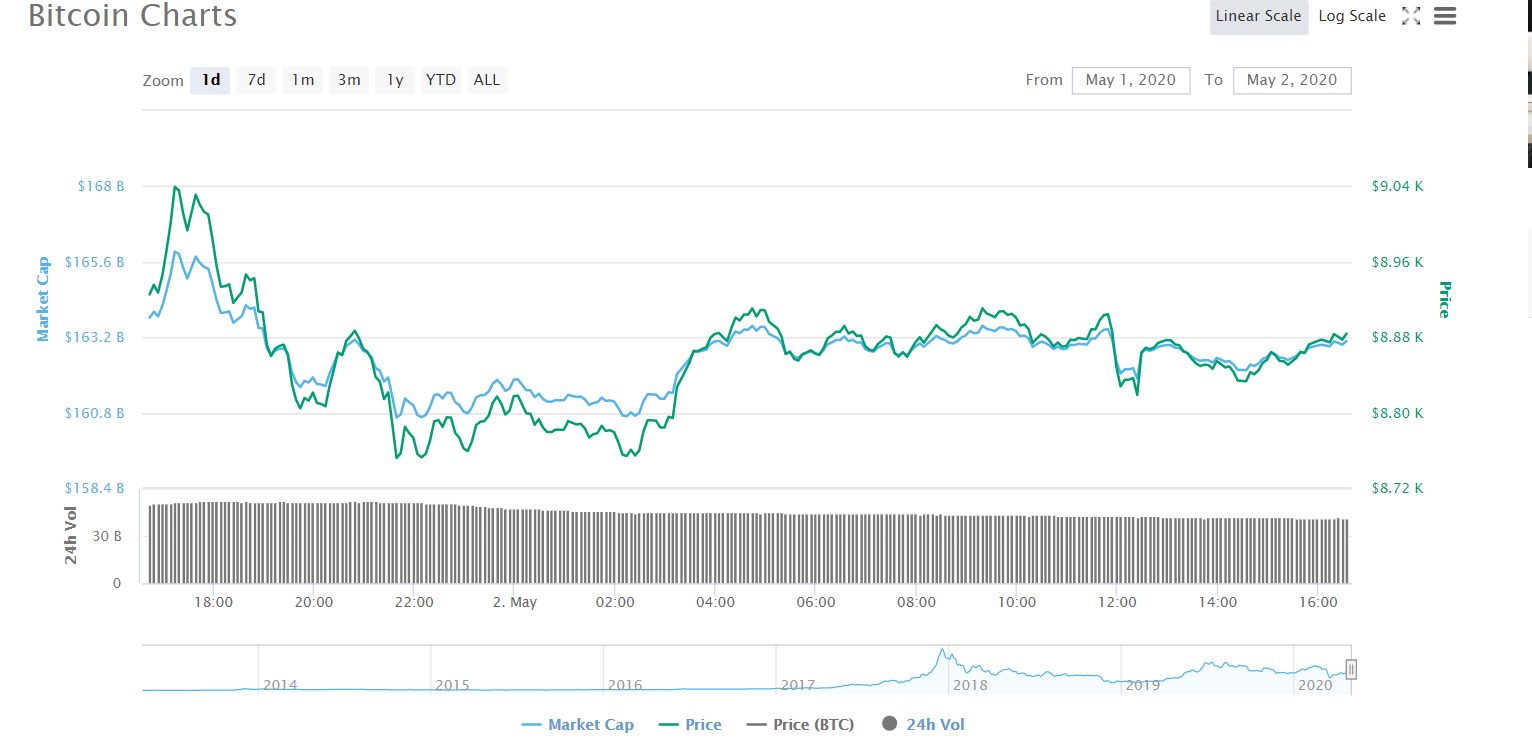The height and width of the screenshot is (748, 1532).
Task: Click the 24h Vol axis title
Action: coord(71,536)
